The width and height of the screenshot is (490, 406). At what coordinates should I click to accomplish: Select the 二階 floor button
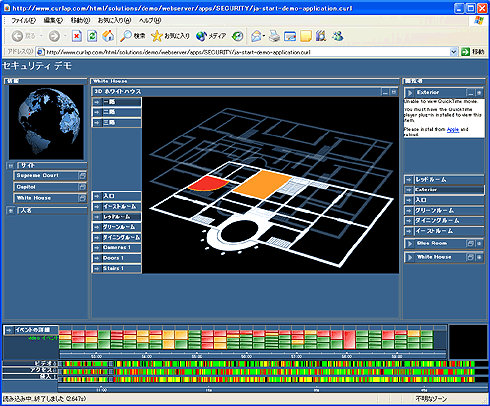117,112
